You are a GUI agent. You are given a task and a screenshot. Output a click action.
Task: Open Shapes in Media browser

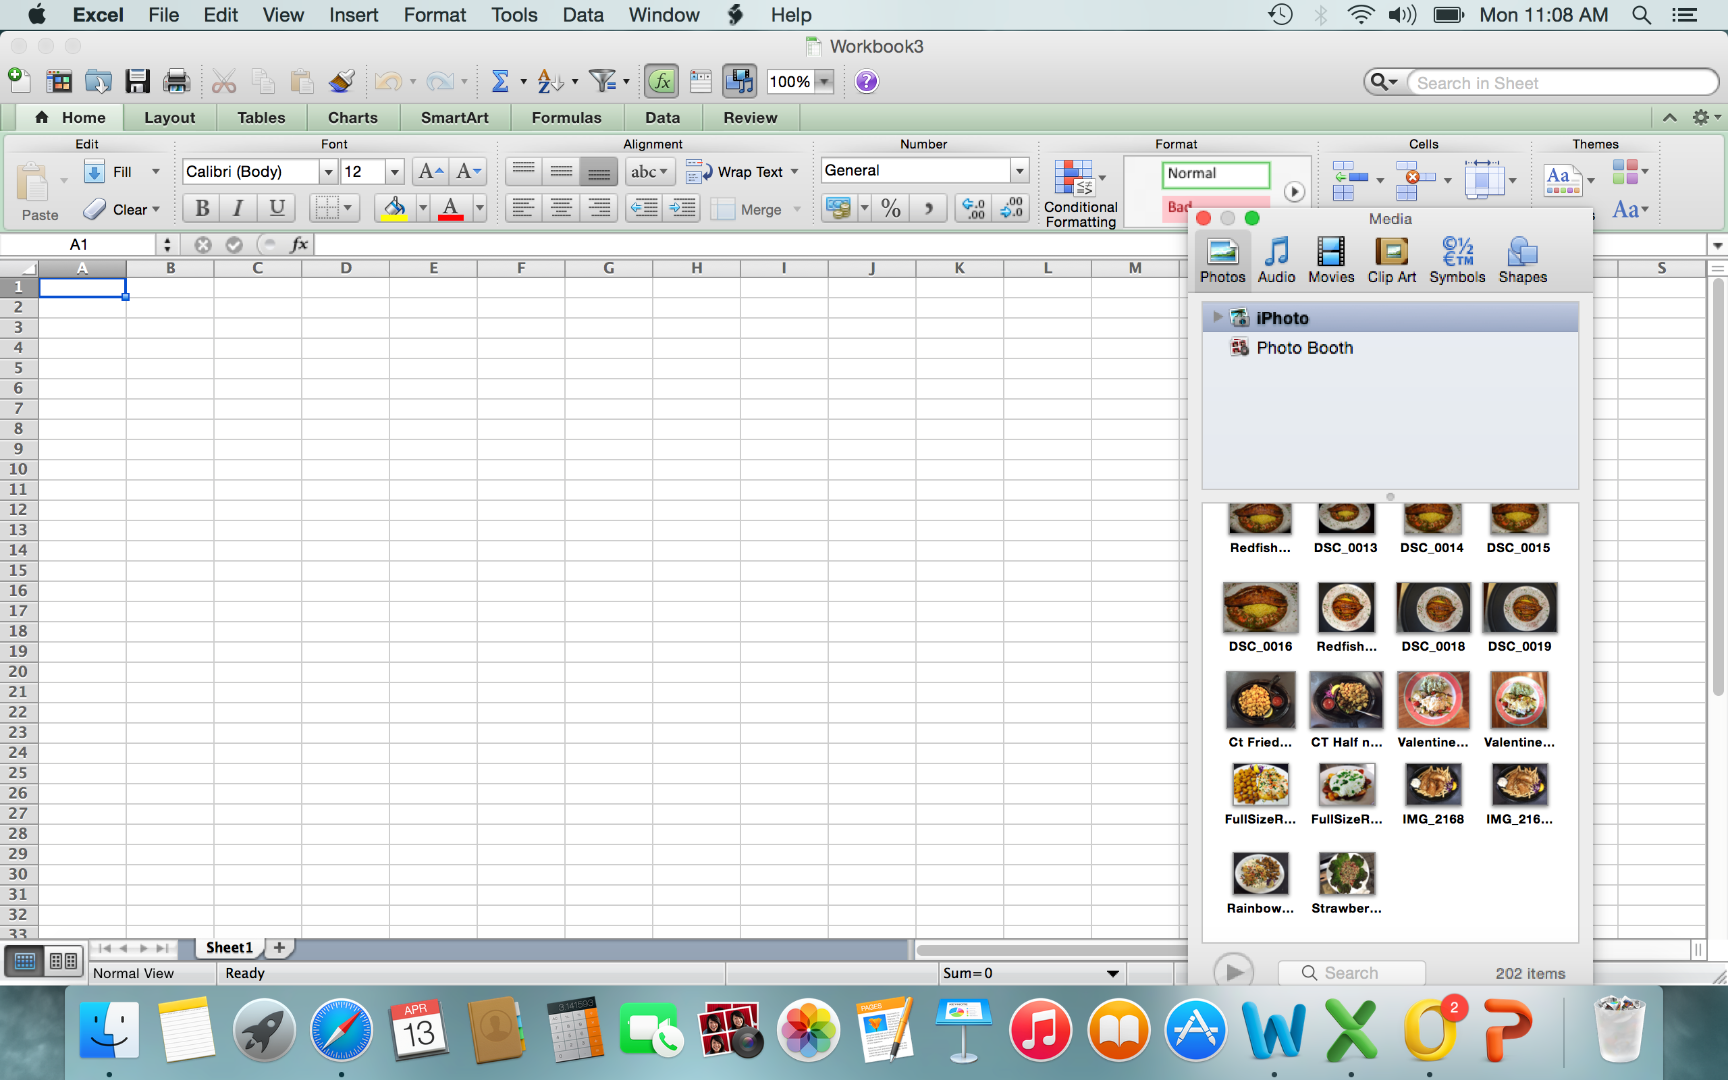click(x=1522, y=260)
